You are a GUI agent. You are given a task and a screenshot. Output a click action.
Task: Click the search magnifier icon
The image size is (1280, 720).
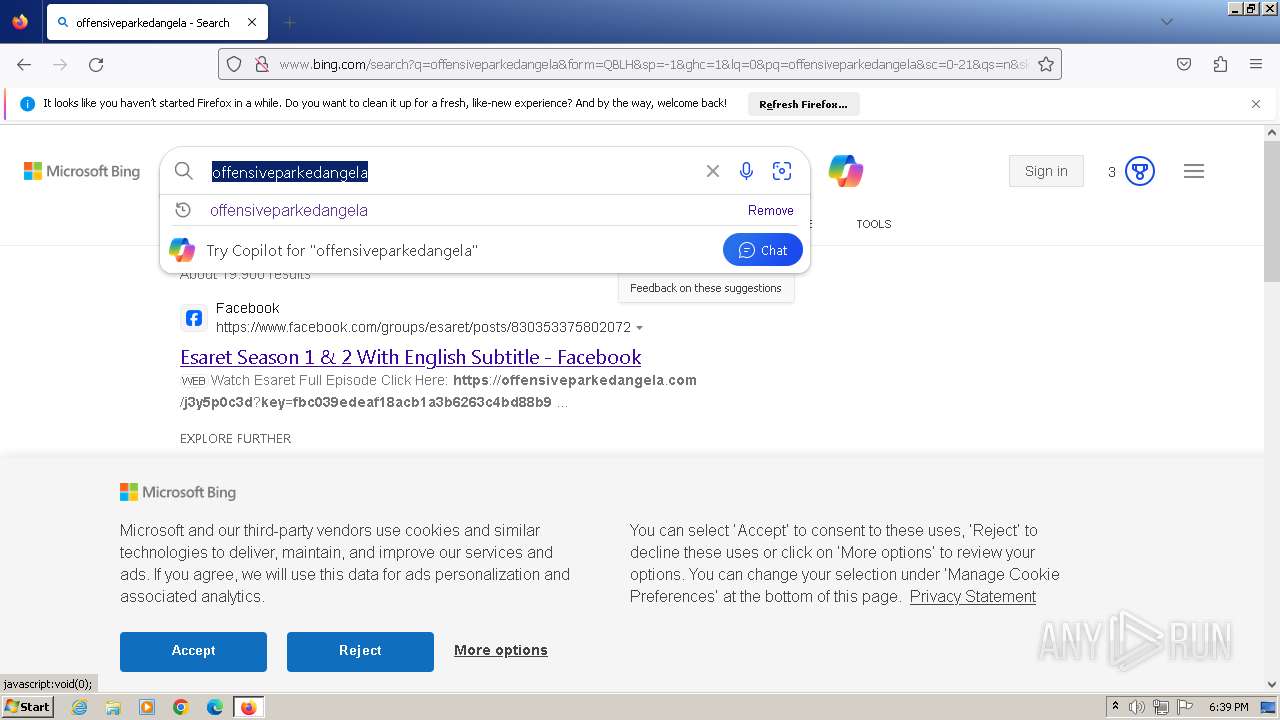pyautogui.click(x=184, y=171)
